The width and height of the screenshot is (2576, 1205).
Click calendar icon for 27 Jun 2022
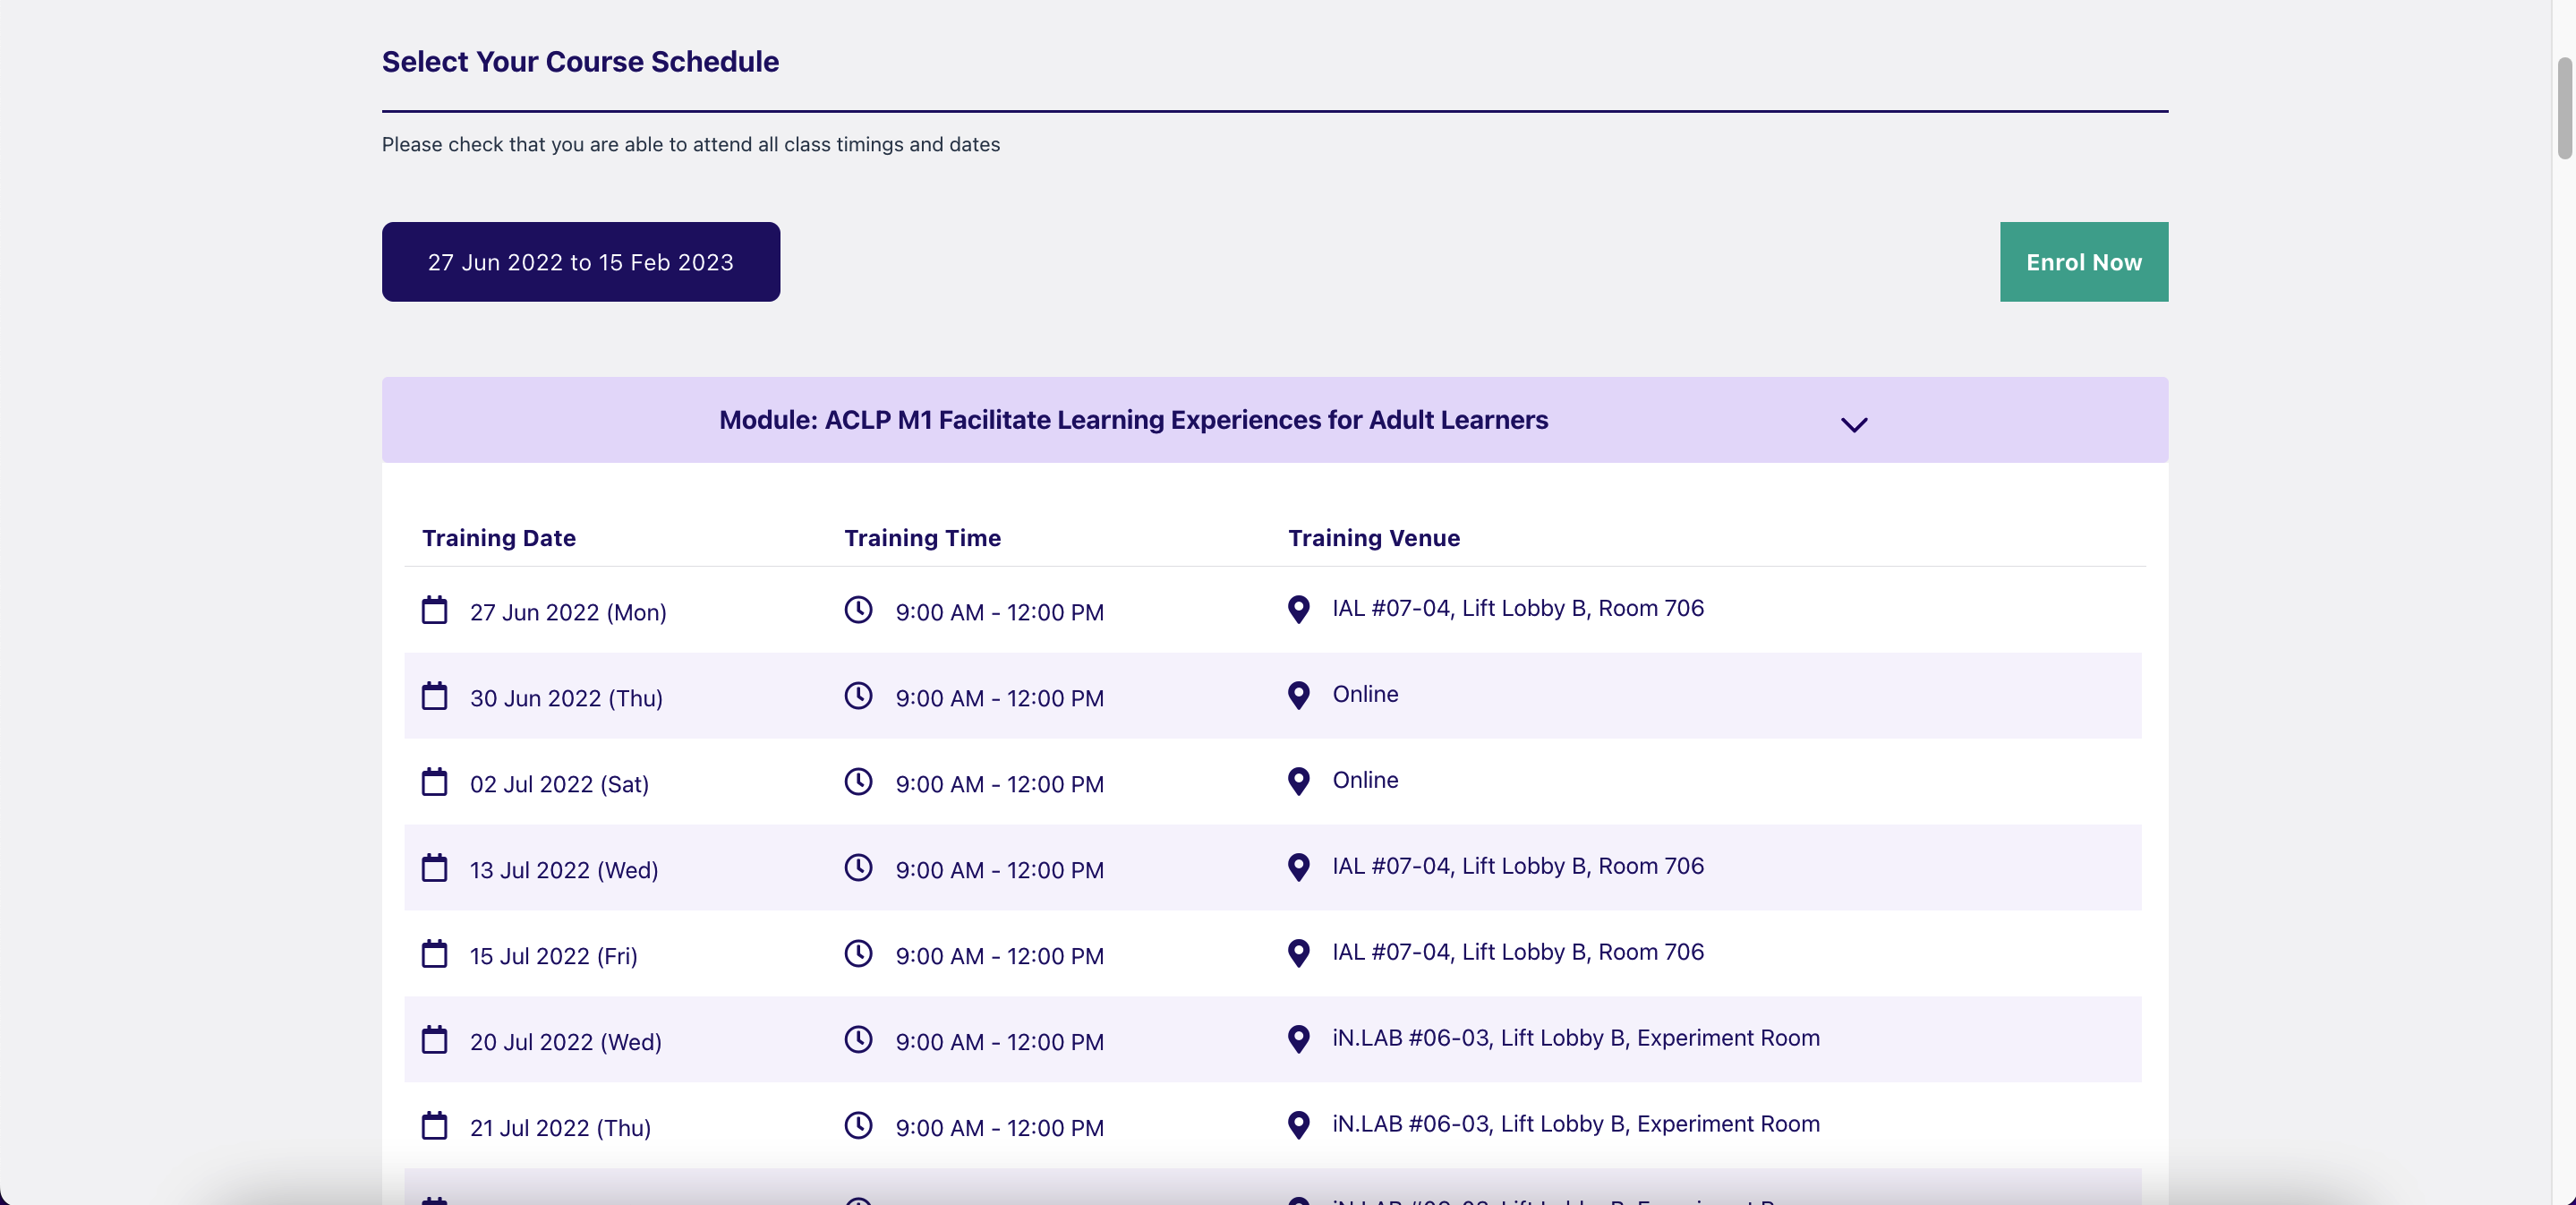coord(434,609)
